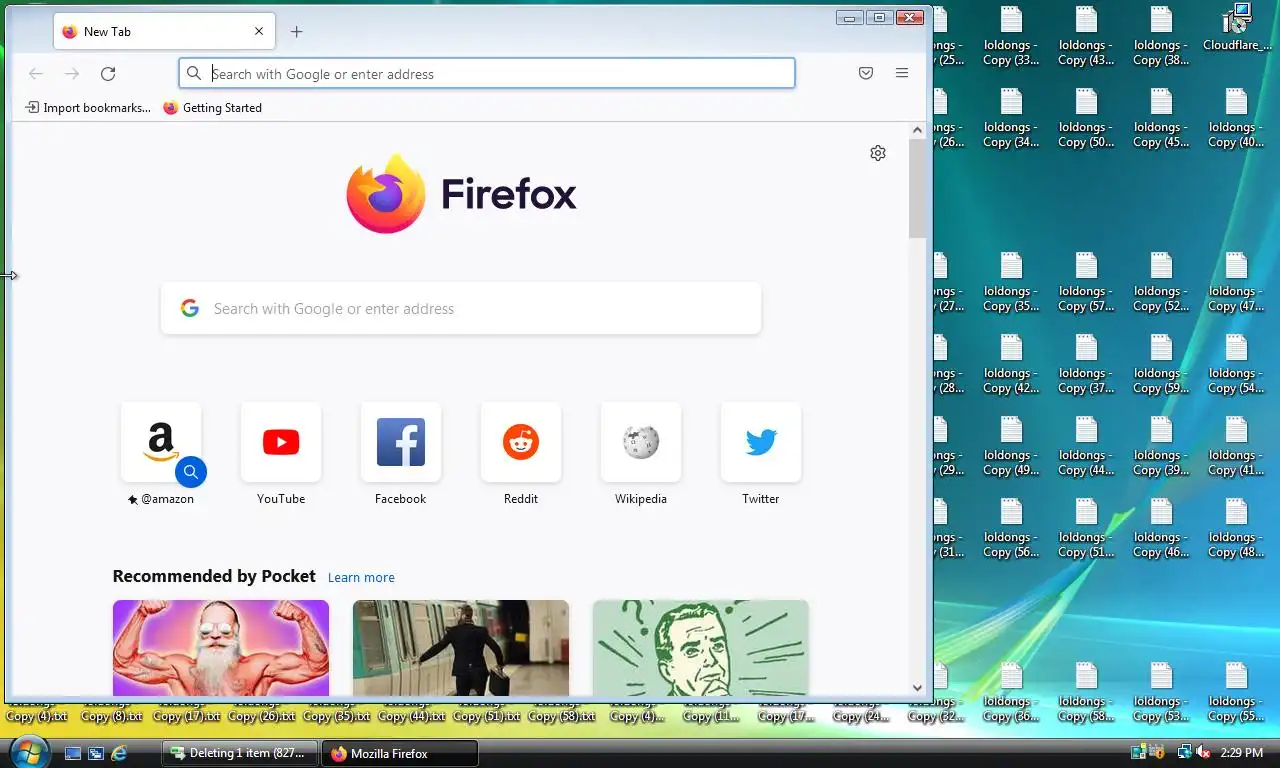1280x768 pixels.
Task: Select loldongs - Copy (42 desktop file
Action: pyautogui.click(x=1011, y=364)
